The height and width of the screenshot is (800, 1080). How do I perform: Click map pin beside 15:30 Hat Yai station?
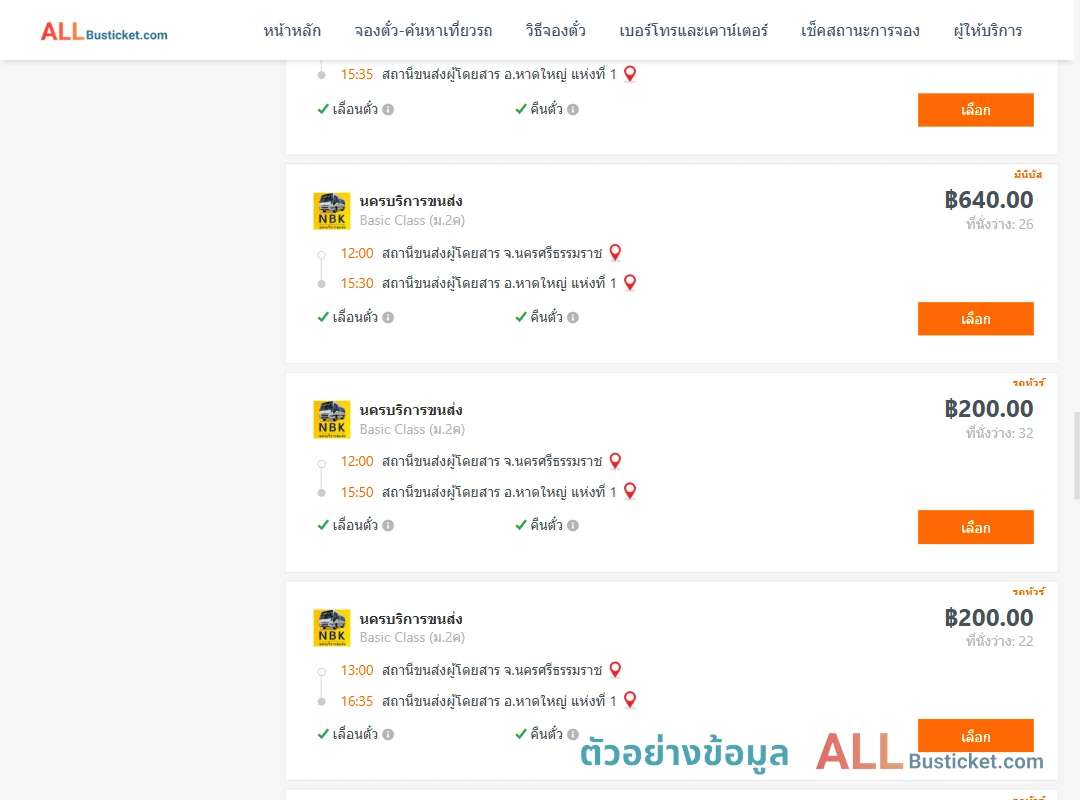pos(630,283)
